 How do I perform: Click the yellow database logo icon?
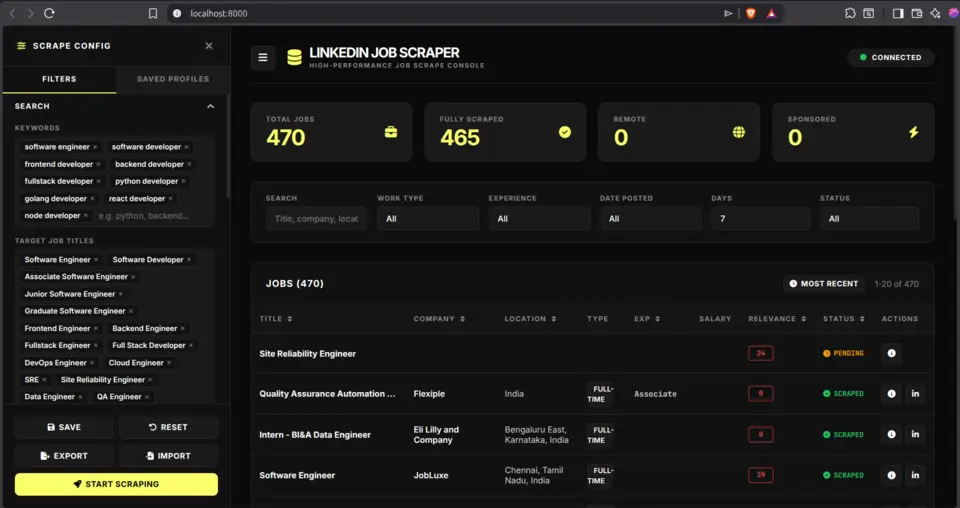pyautogui.click(x=294, y=58)
